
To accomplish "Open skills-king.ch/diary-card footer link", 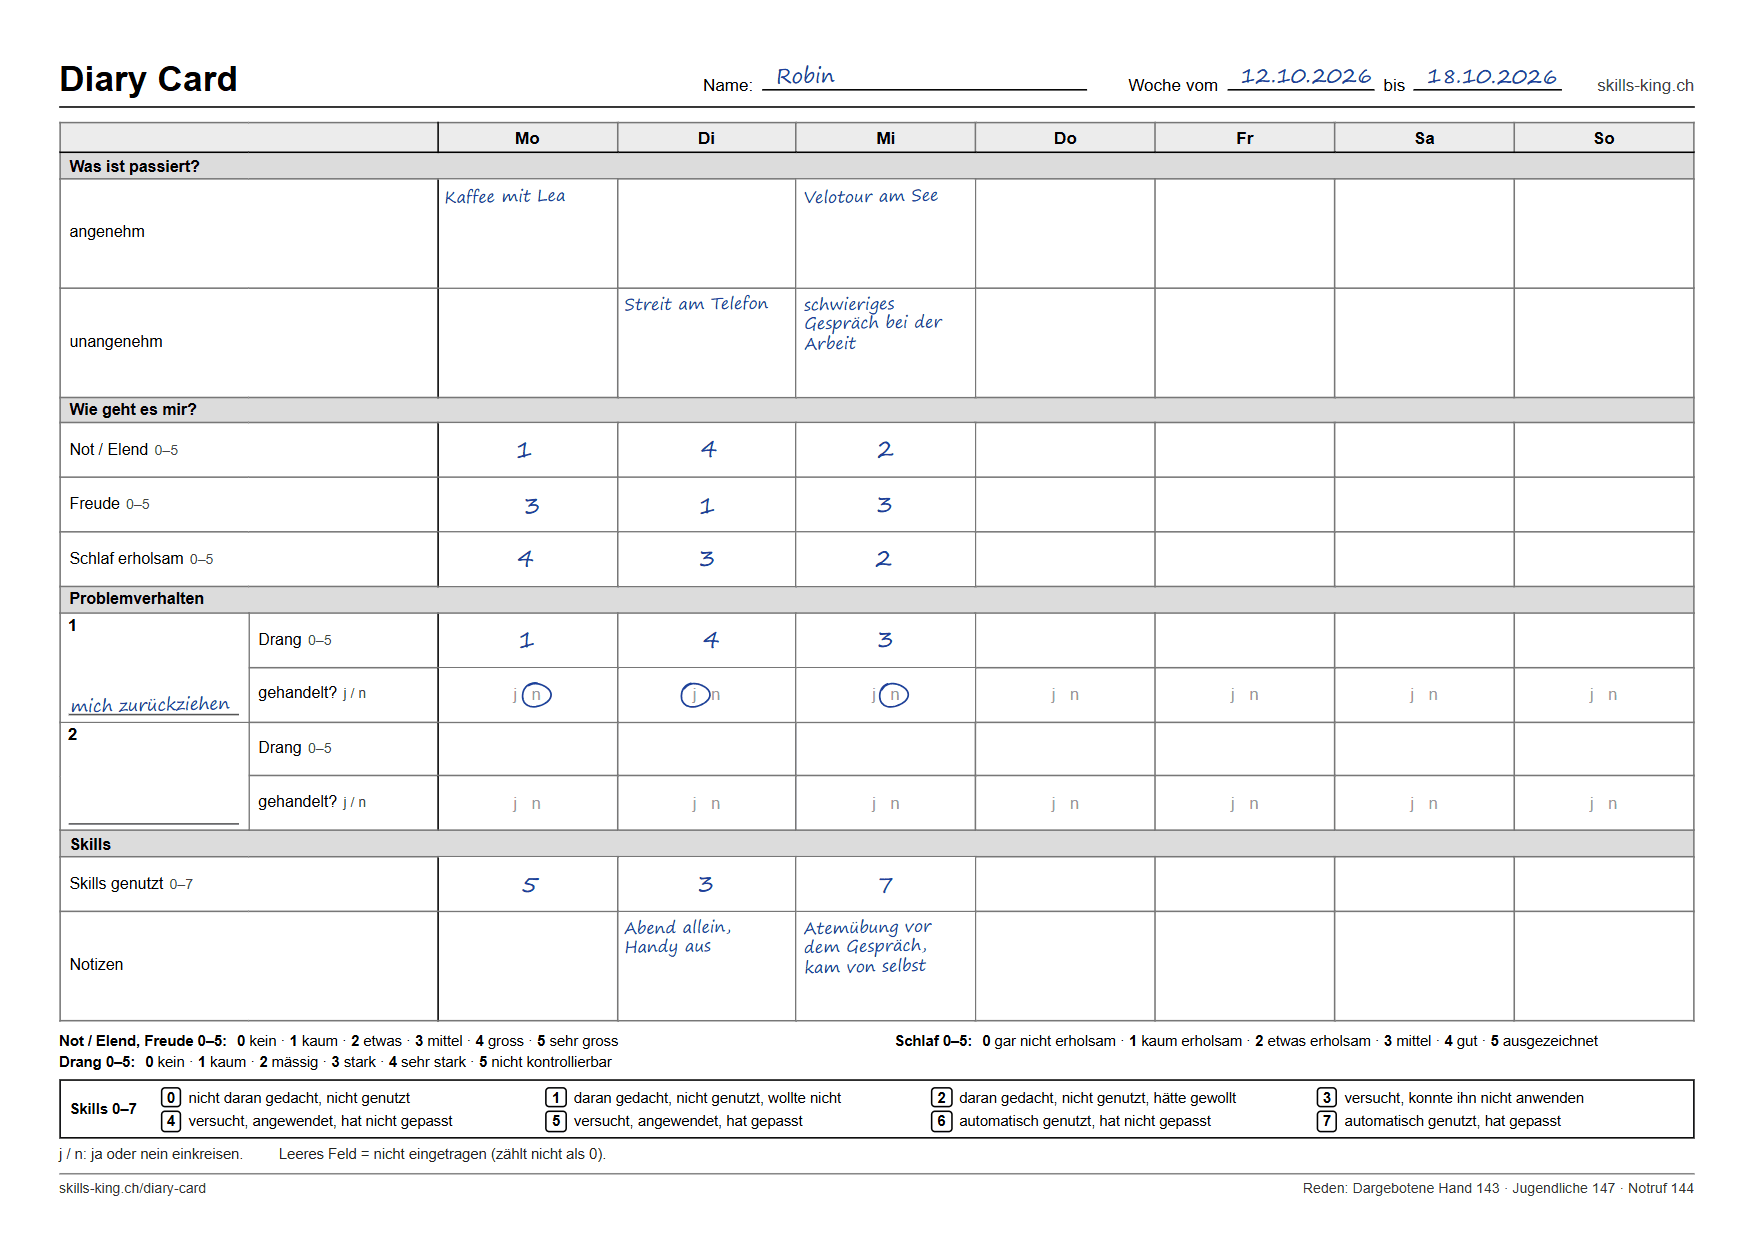I will tap(132, 1188).
